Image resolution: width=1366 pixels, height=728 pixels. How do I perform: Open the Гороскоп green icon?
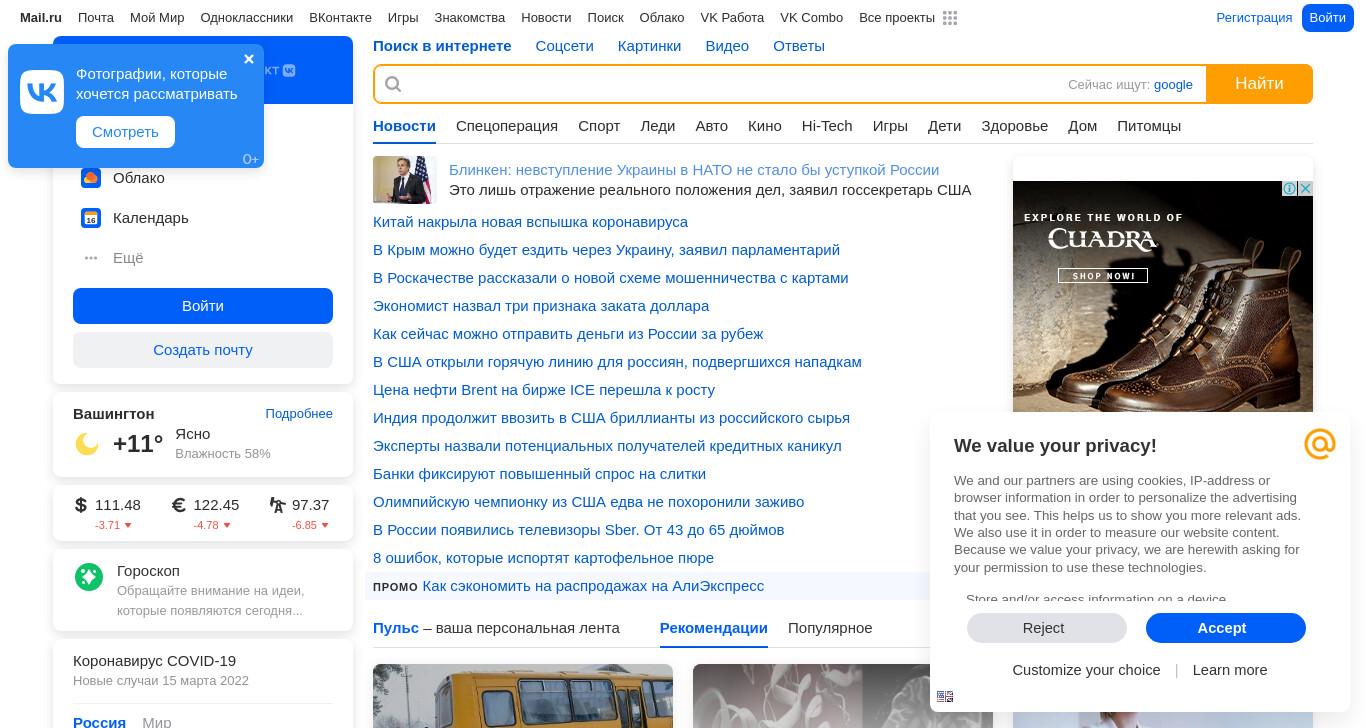(x=89, y=576)
